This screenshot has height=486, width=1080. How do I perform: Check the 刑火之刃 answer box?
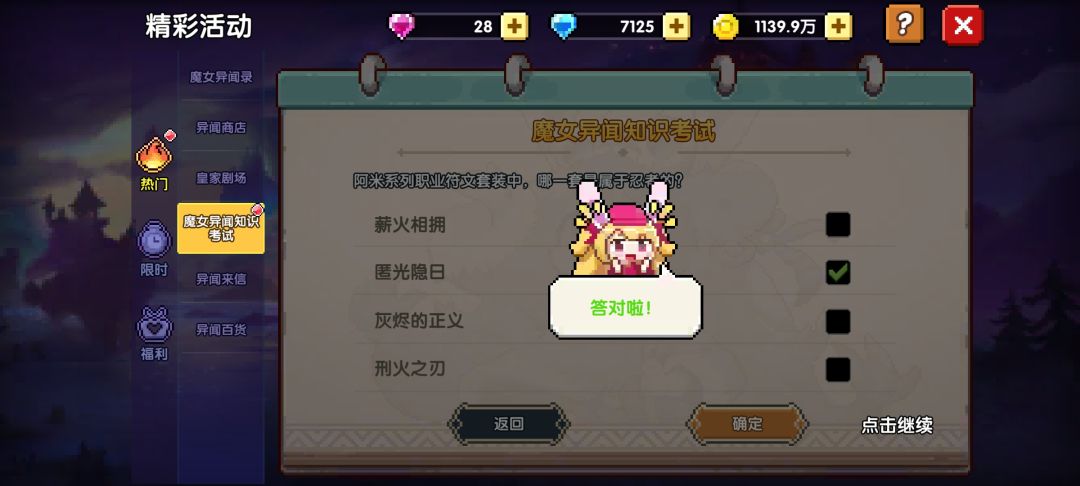coord(838,370)
